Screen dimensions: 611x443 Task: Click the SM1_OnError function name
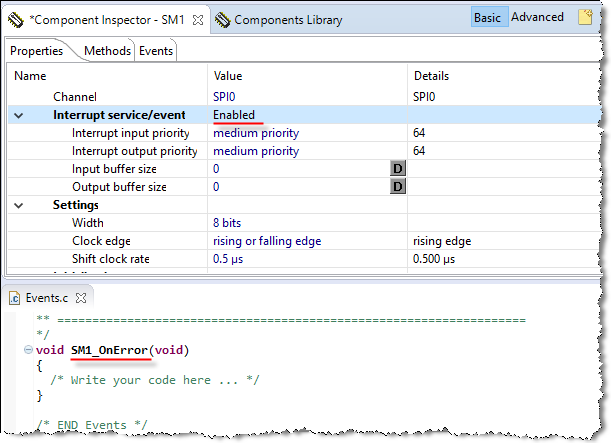(x=109, y=350)
